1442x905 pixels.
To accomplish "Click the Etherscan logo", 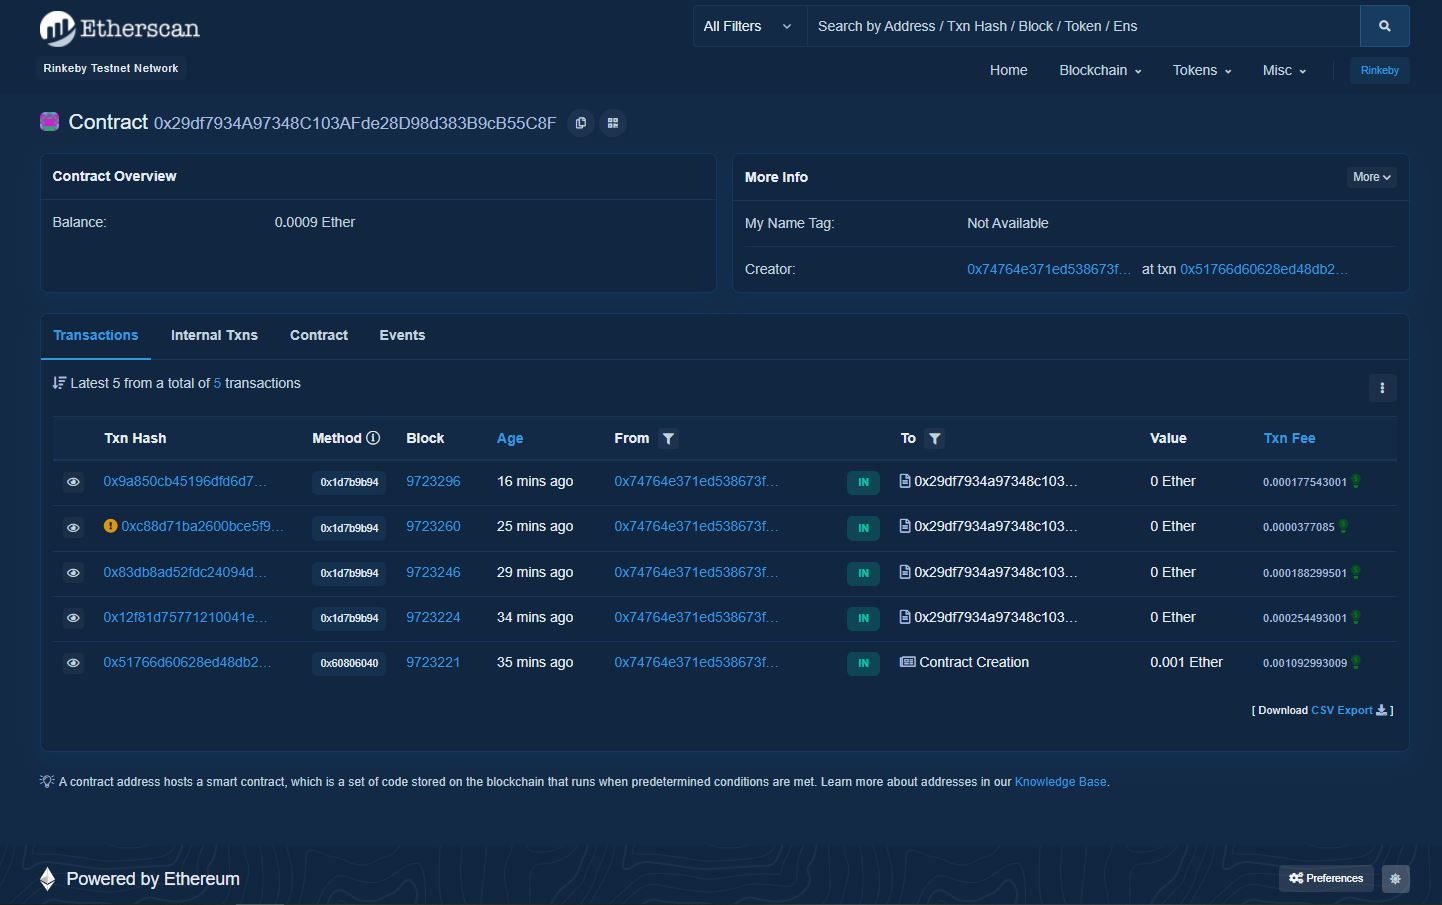I will 120,28.
